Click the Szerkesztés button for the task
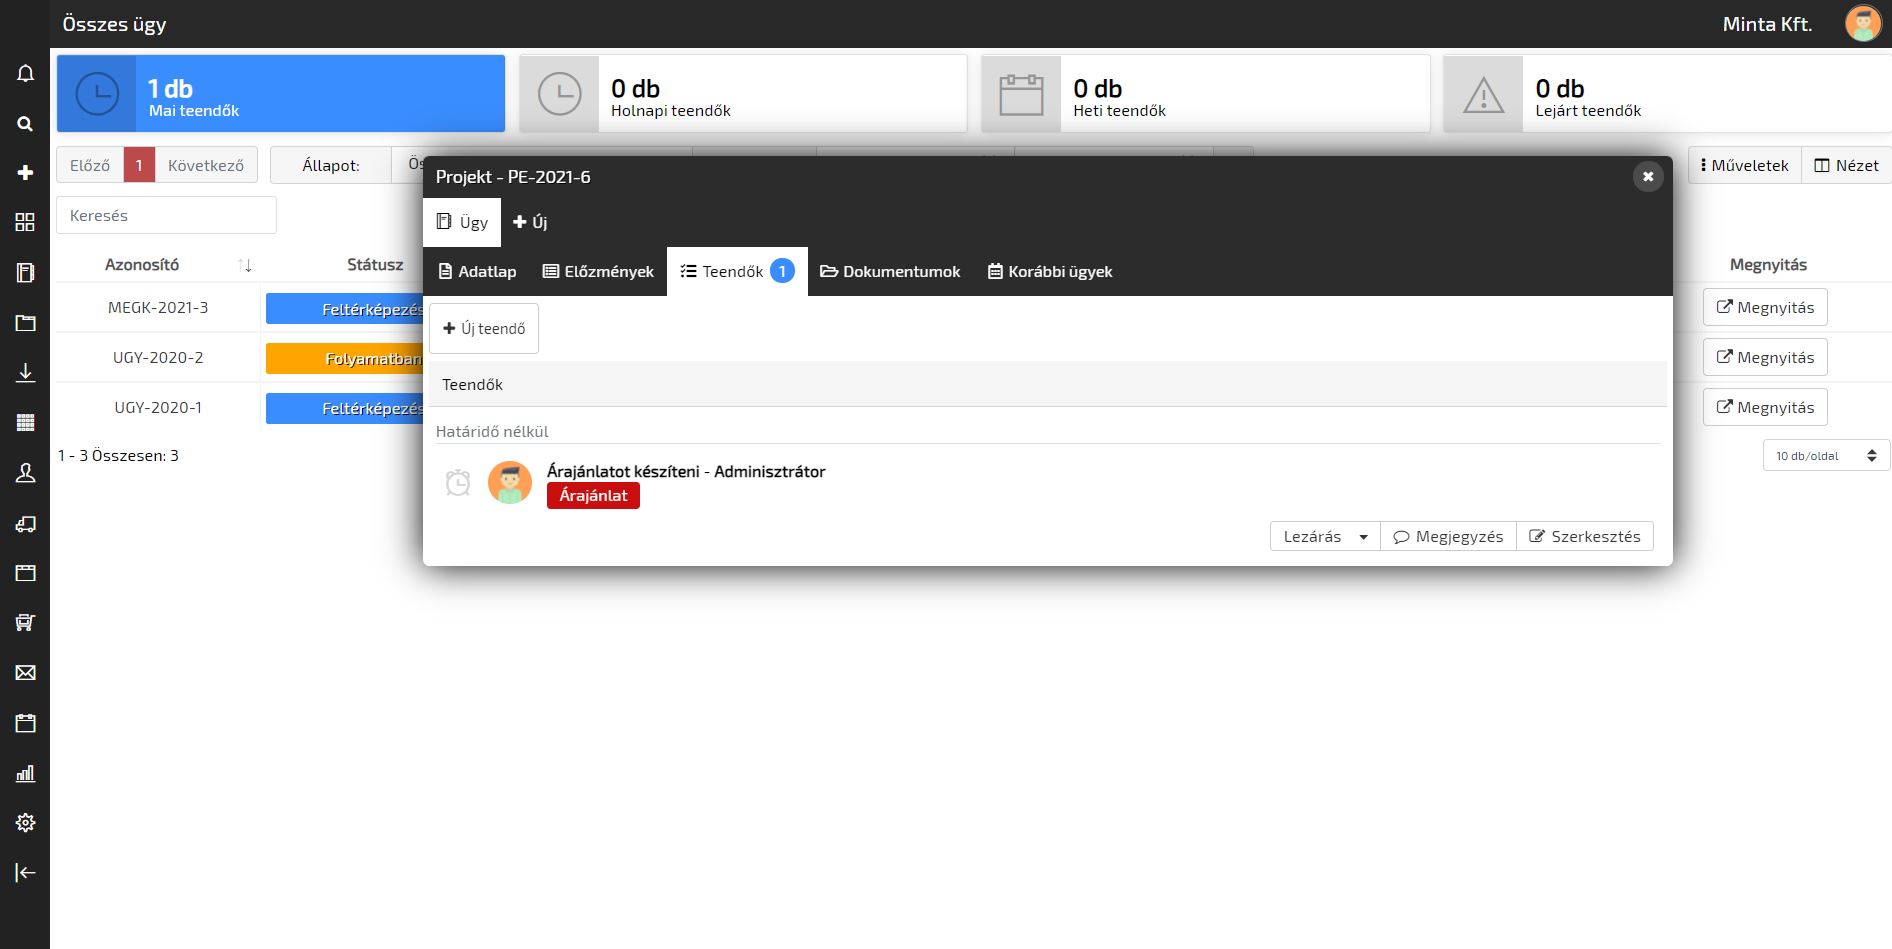 tap(1584, 537)
